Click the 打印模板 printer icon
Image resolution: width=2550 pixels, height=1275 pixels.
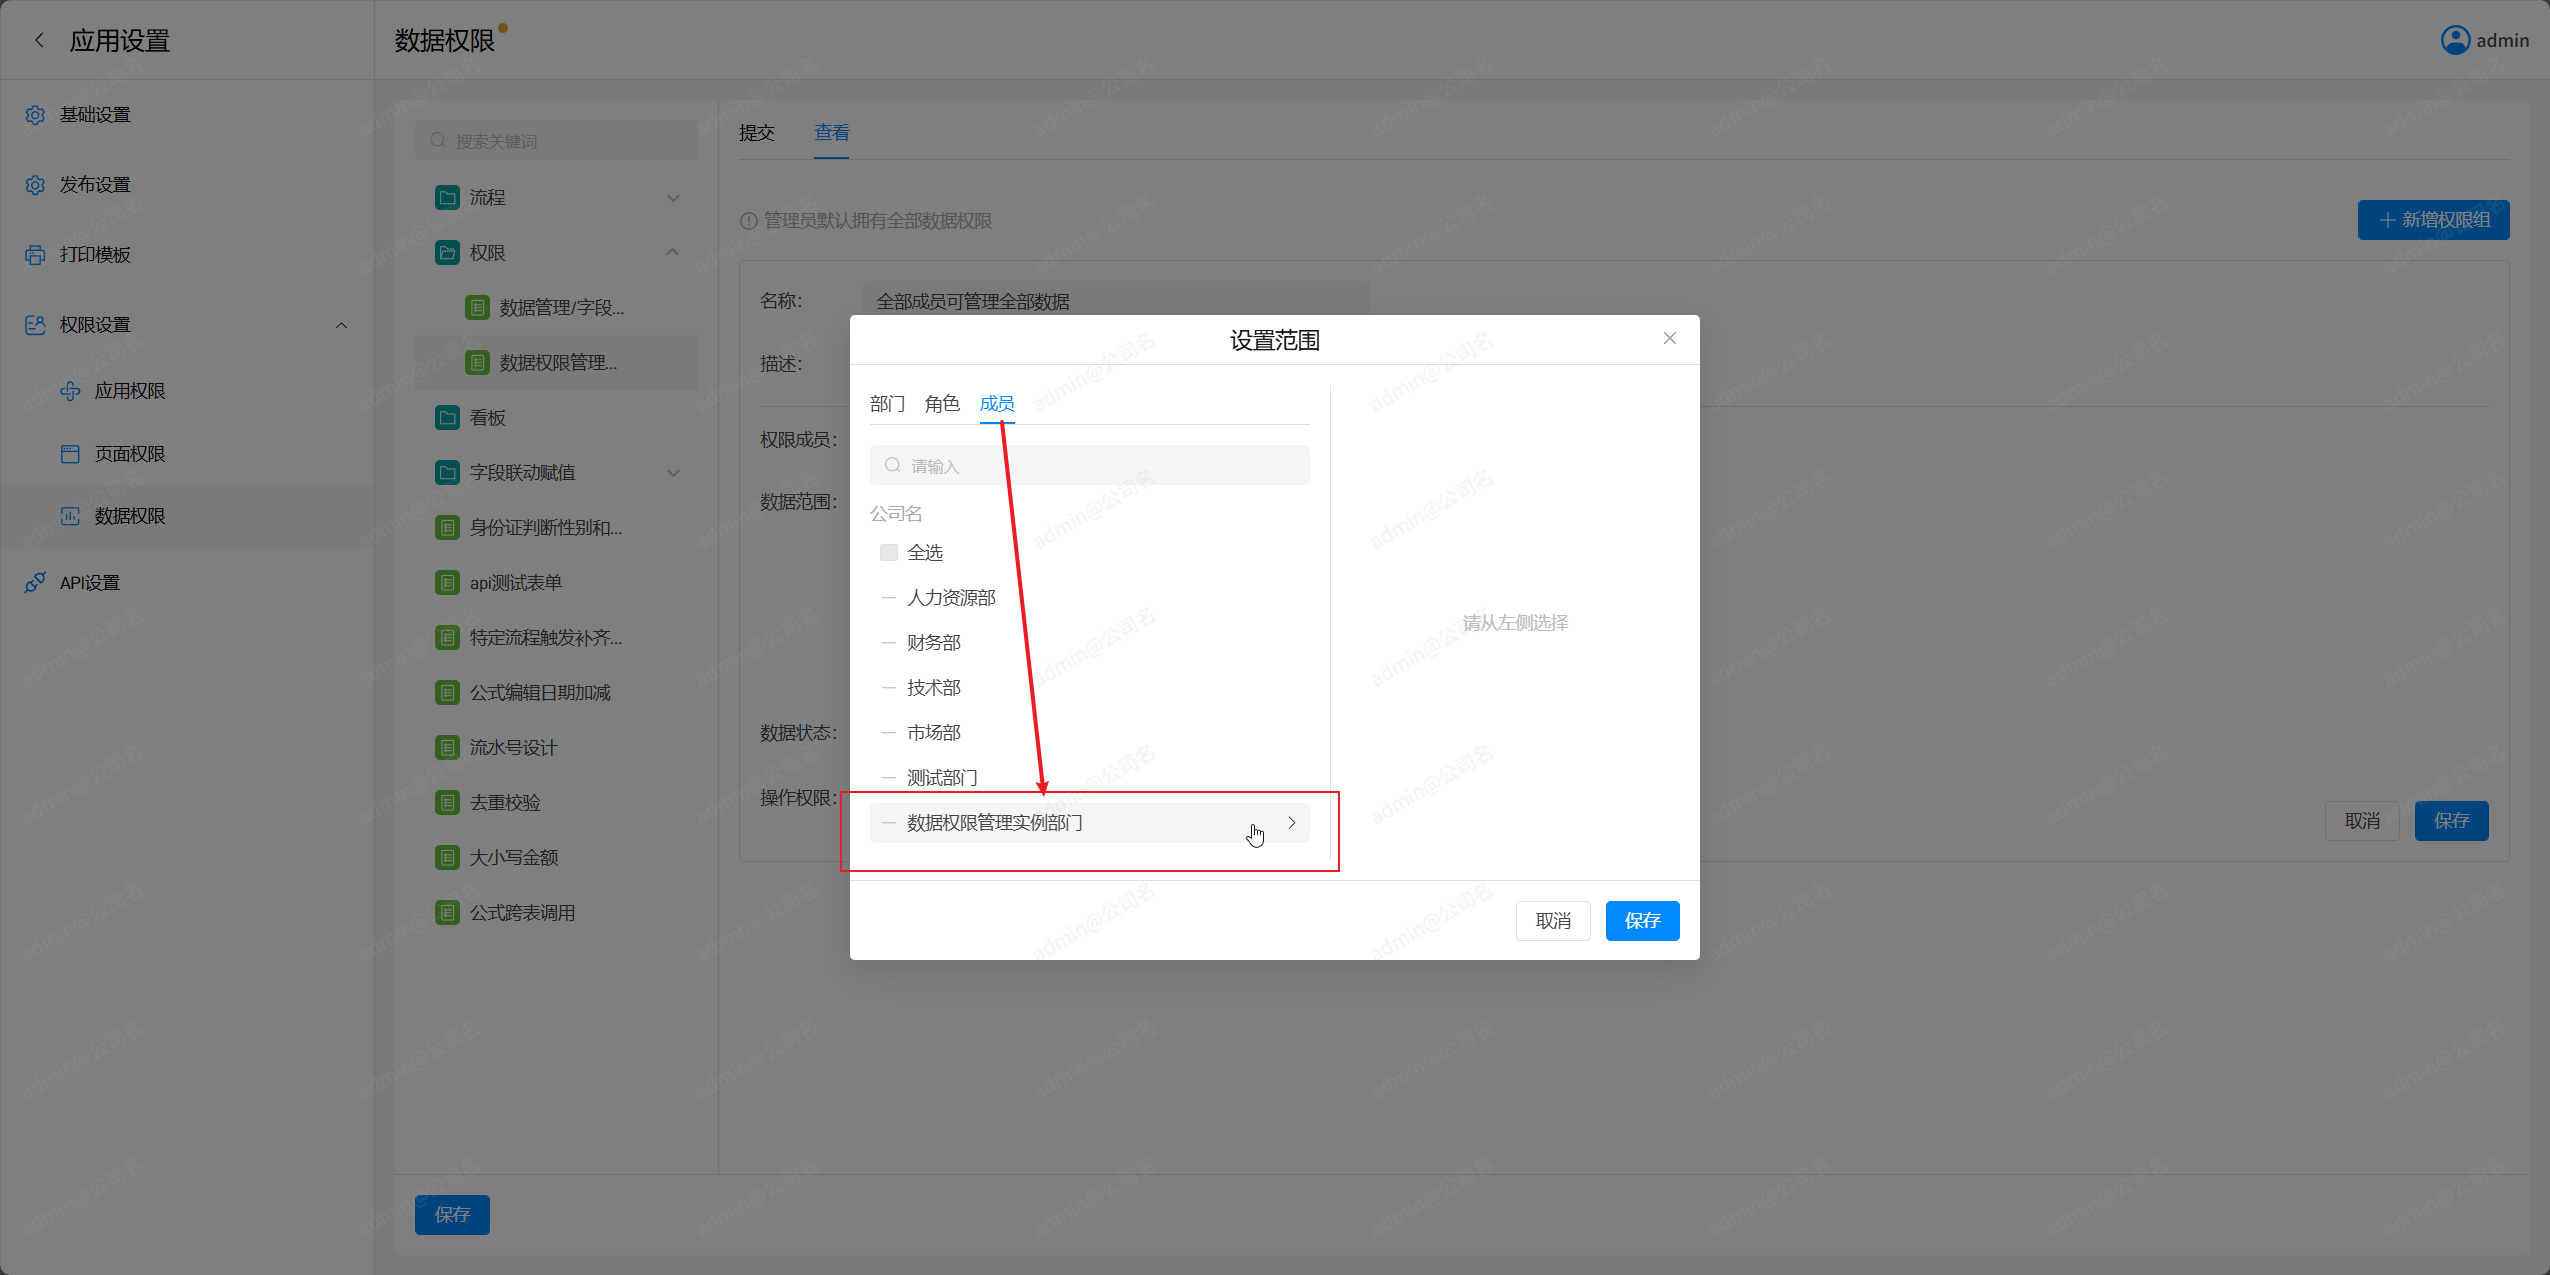click(35, 255)
